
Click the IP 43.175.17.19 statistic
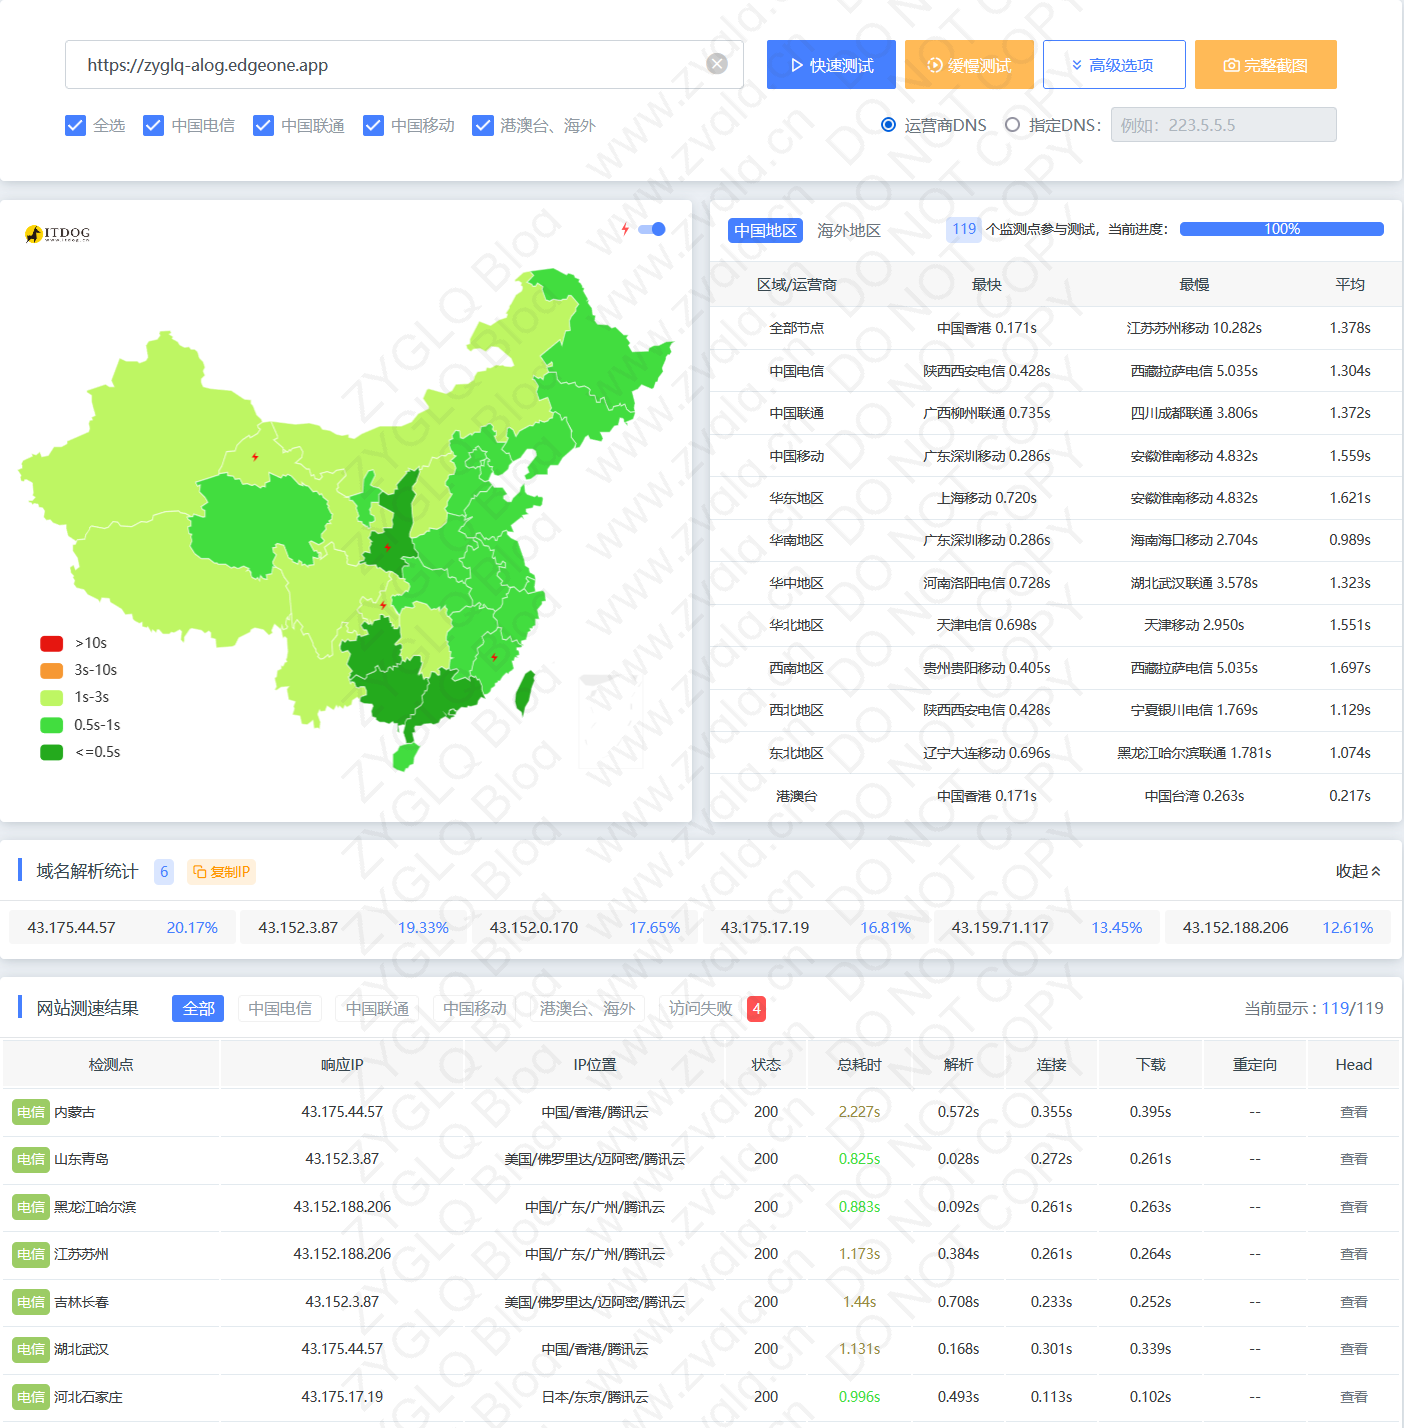[x=815, y=927]
